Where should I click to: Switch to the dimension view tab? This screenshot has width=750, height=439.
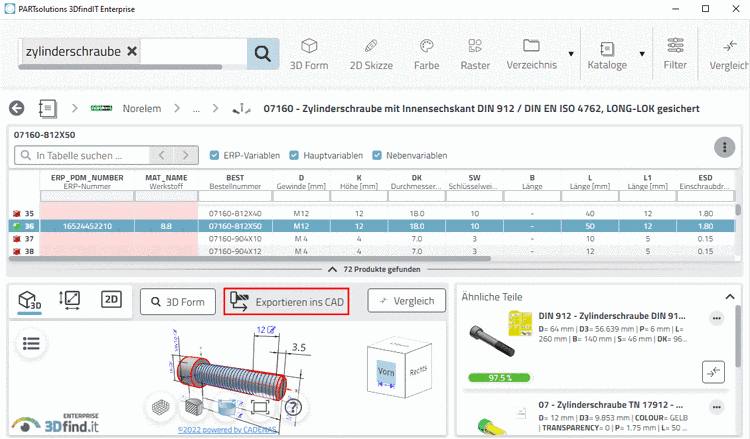pos(70,300)
